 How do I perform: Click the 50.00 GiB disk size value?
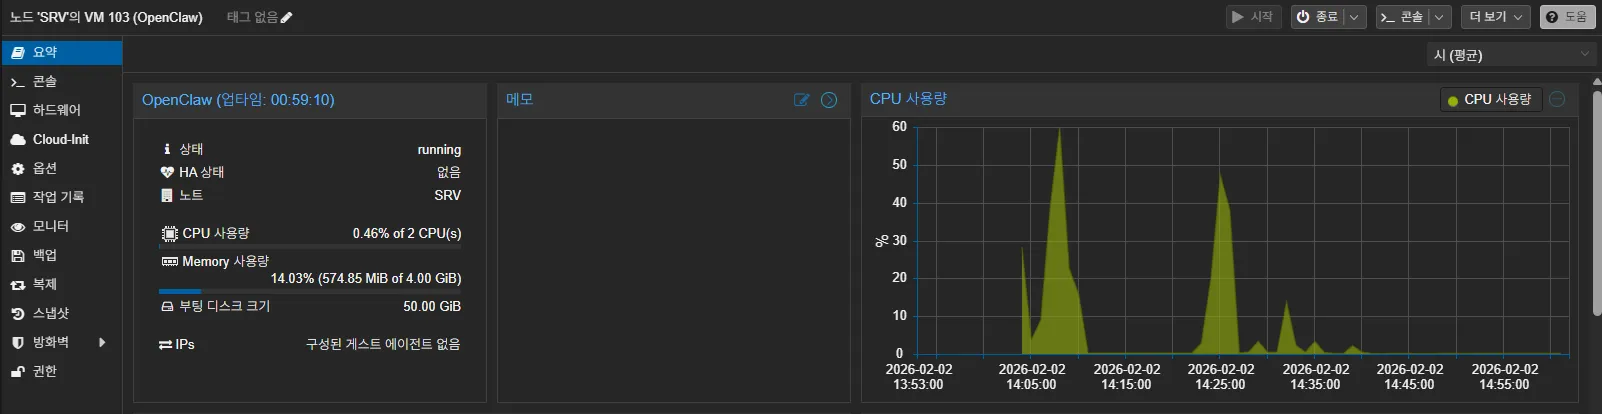(432, 306)
